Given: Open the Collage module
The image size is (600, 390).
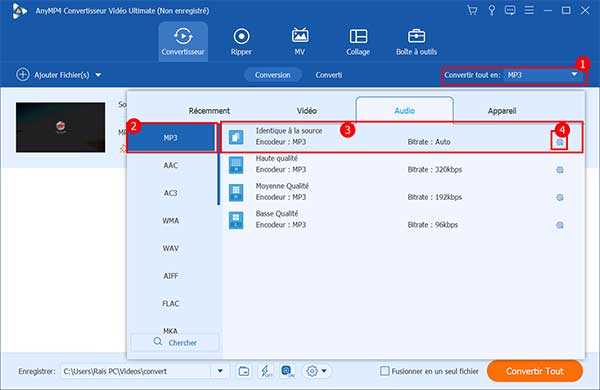Looking at the screenshot, I should 358,41.
